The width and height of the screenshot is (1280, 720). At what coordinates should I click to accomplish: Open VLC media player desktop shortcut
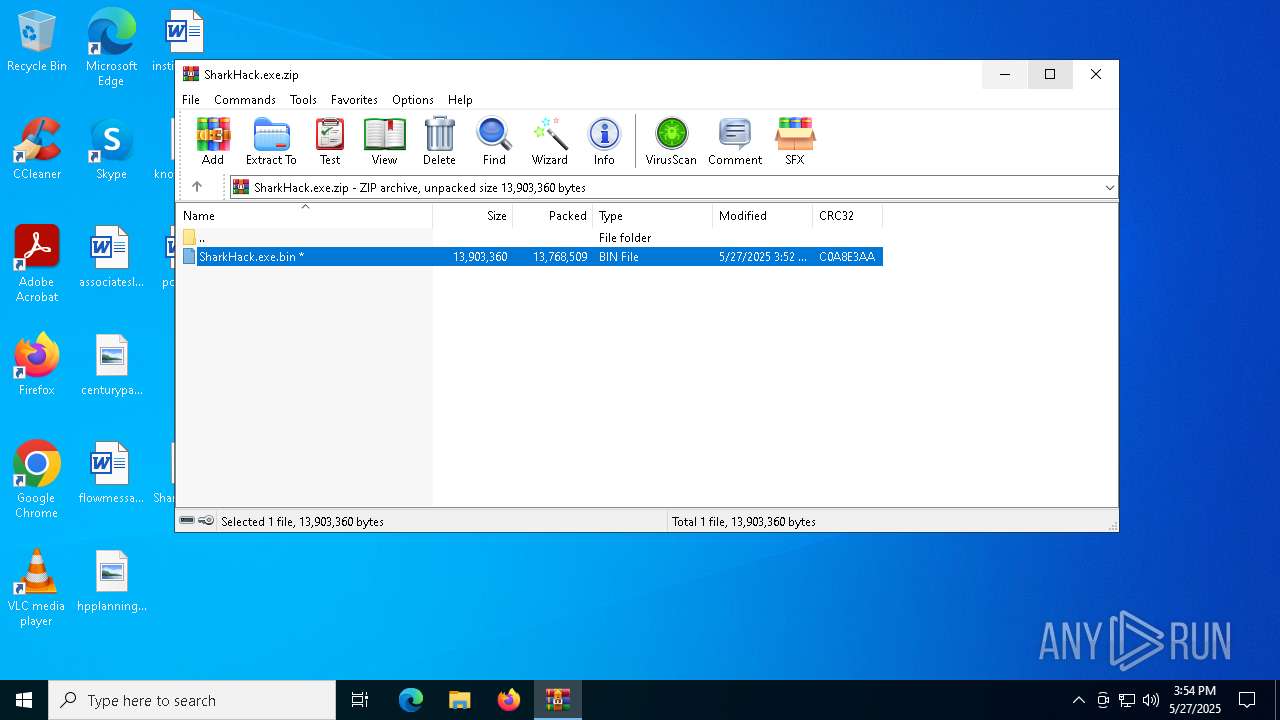pyautogui.click(x=37, y=588)
